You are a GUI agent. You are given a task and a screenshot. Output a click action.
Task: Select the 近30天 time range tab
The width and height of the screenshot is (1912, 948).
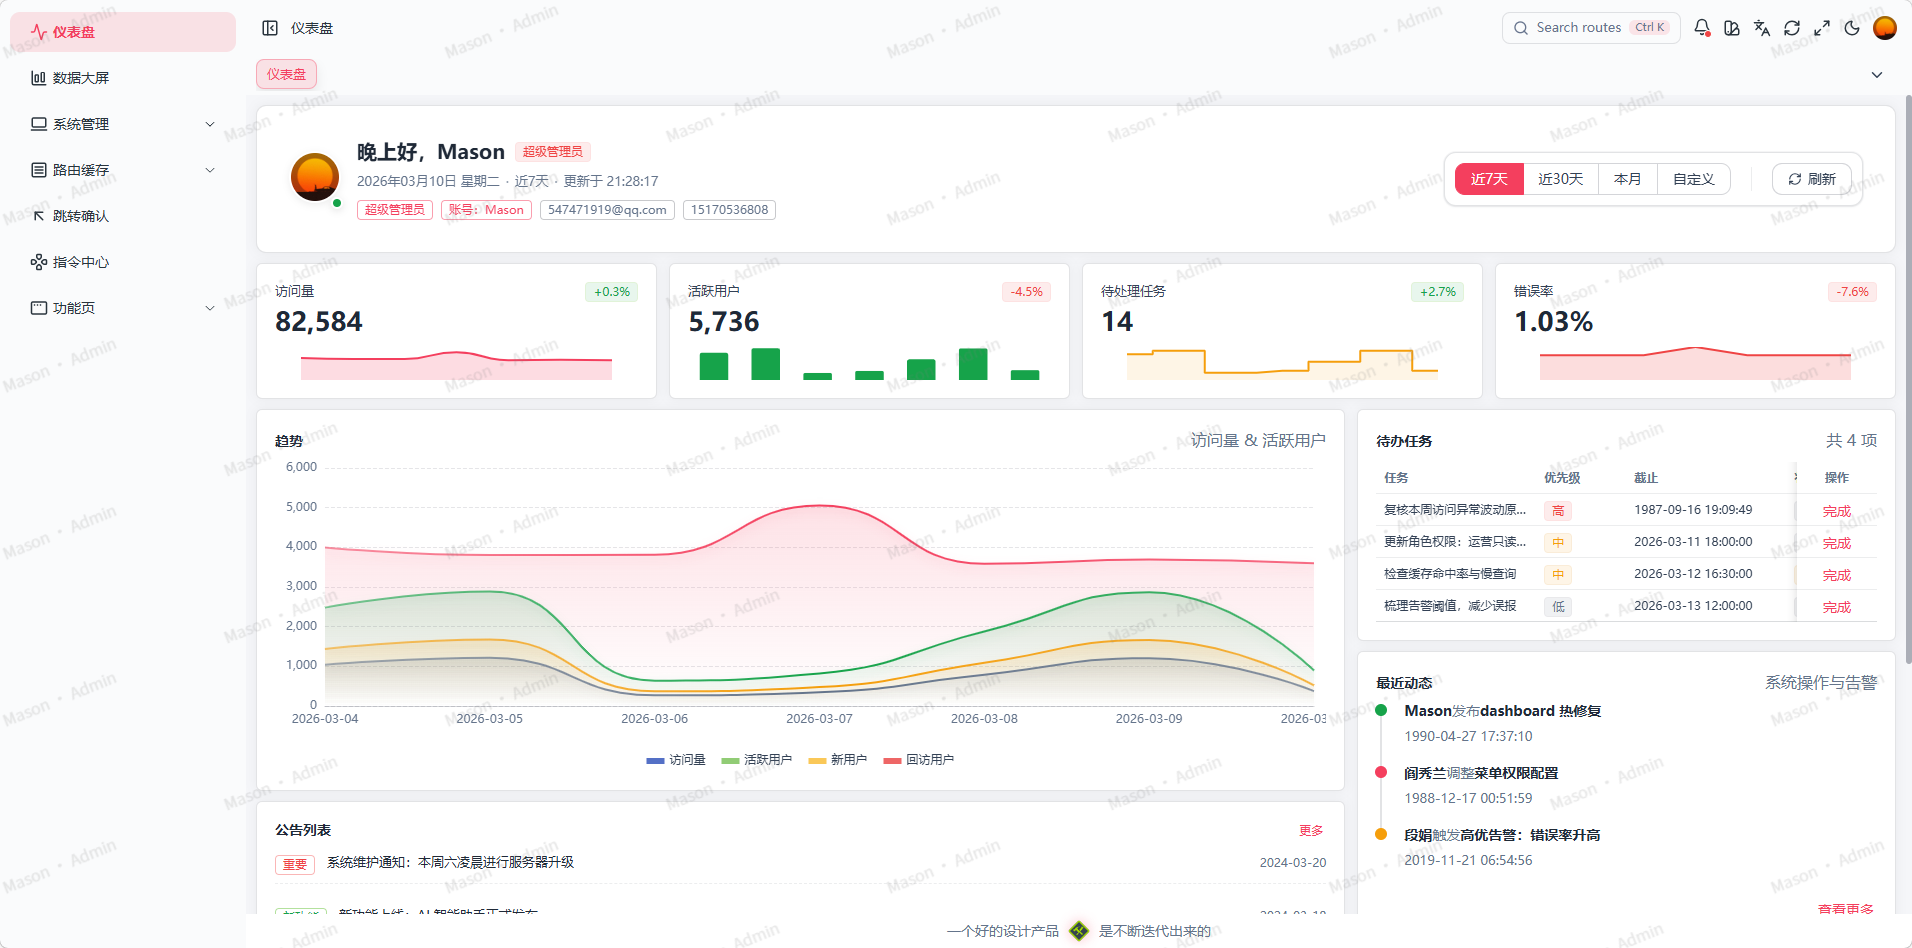tap(1560, 179)
